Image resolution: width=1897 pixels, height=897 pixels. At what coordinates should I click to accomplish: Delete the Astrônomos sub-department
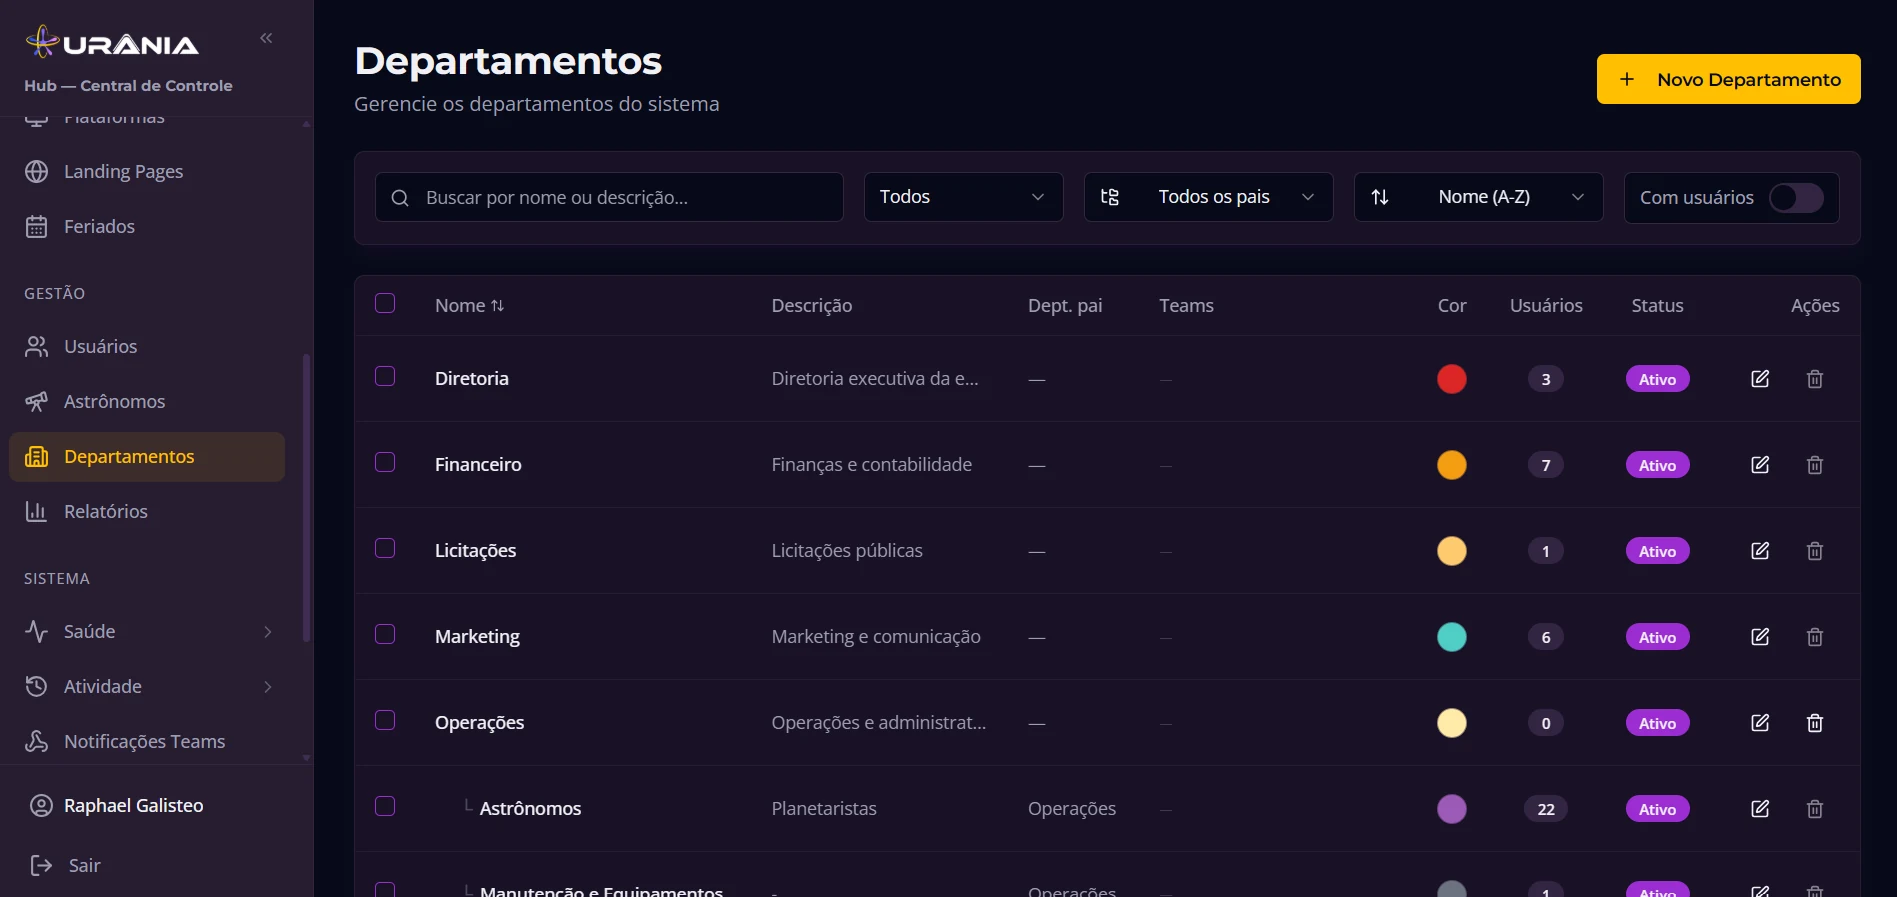[x=1815, y=809]
